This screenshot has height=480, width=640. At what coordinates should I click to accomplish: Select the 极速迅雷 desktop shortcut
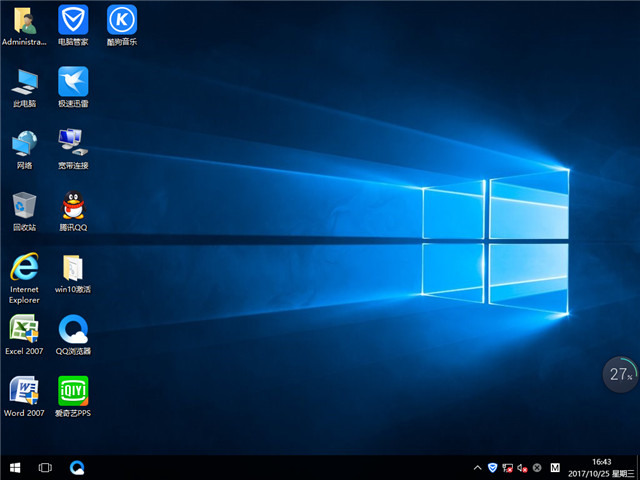tap(72, 81)
